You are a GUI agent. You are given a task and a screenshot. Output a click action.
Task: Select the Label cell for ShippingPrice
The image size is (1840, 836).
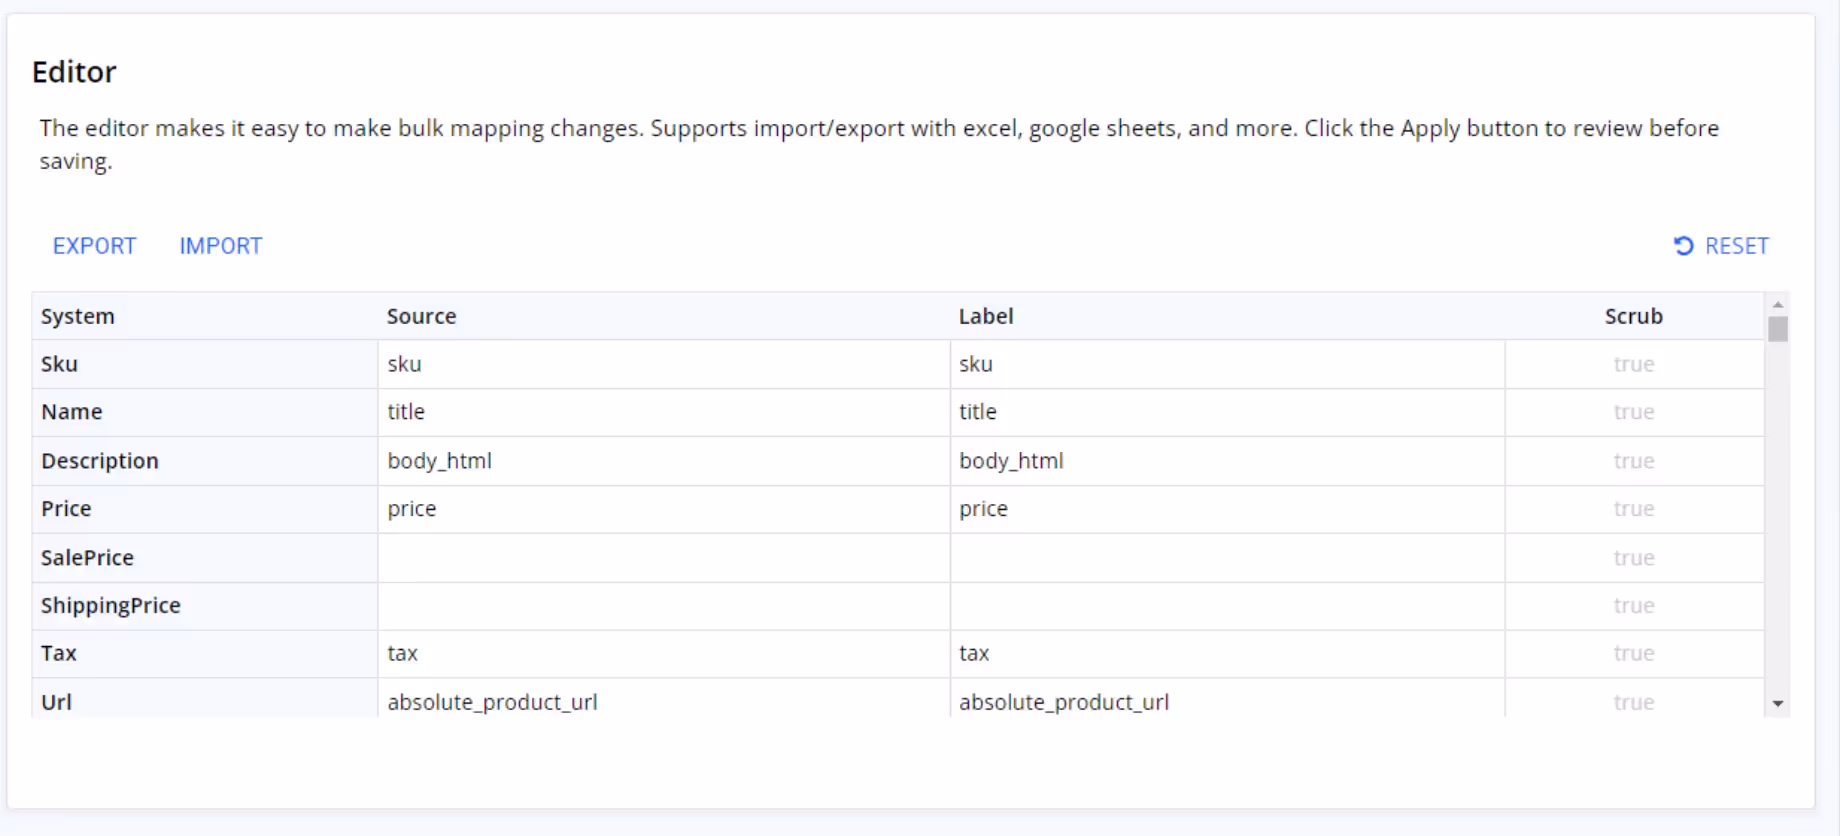(x=1226, y=606)
